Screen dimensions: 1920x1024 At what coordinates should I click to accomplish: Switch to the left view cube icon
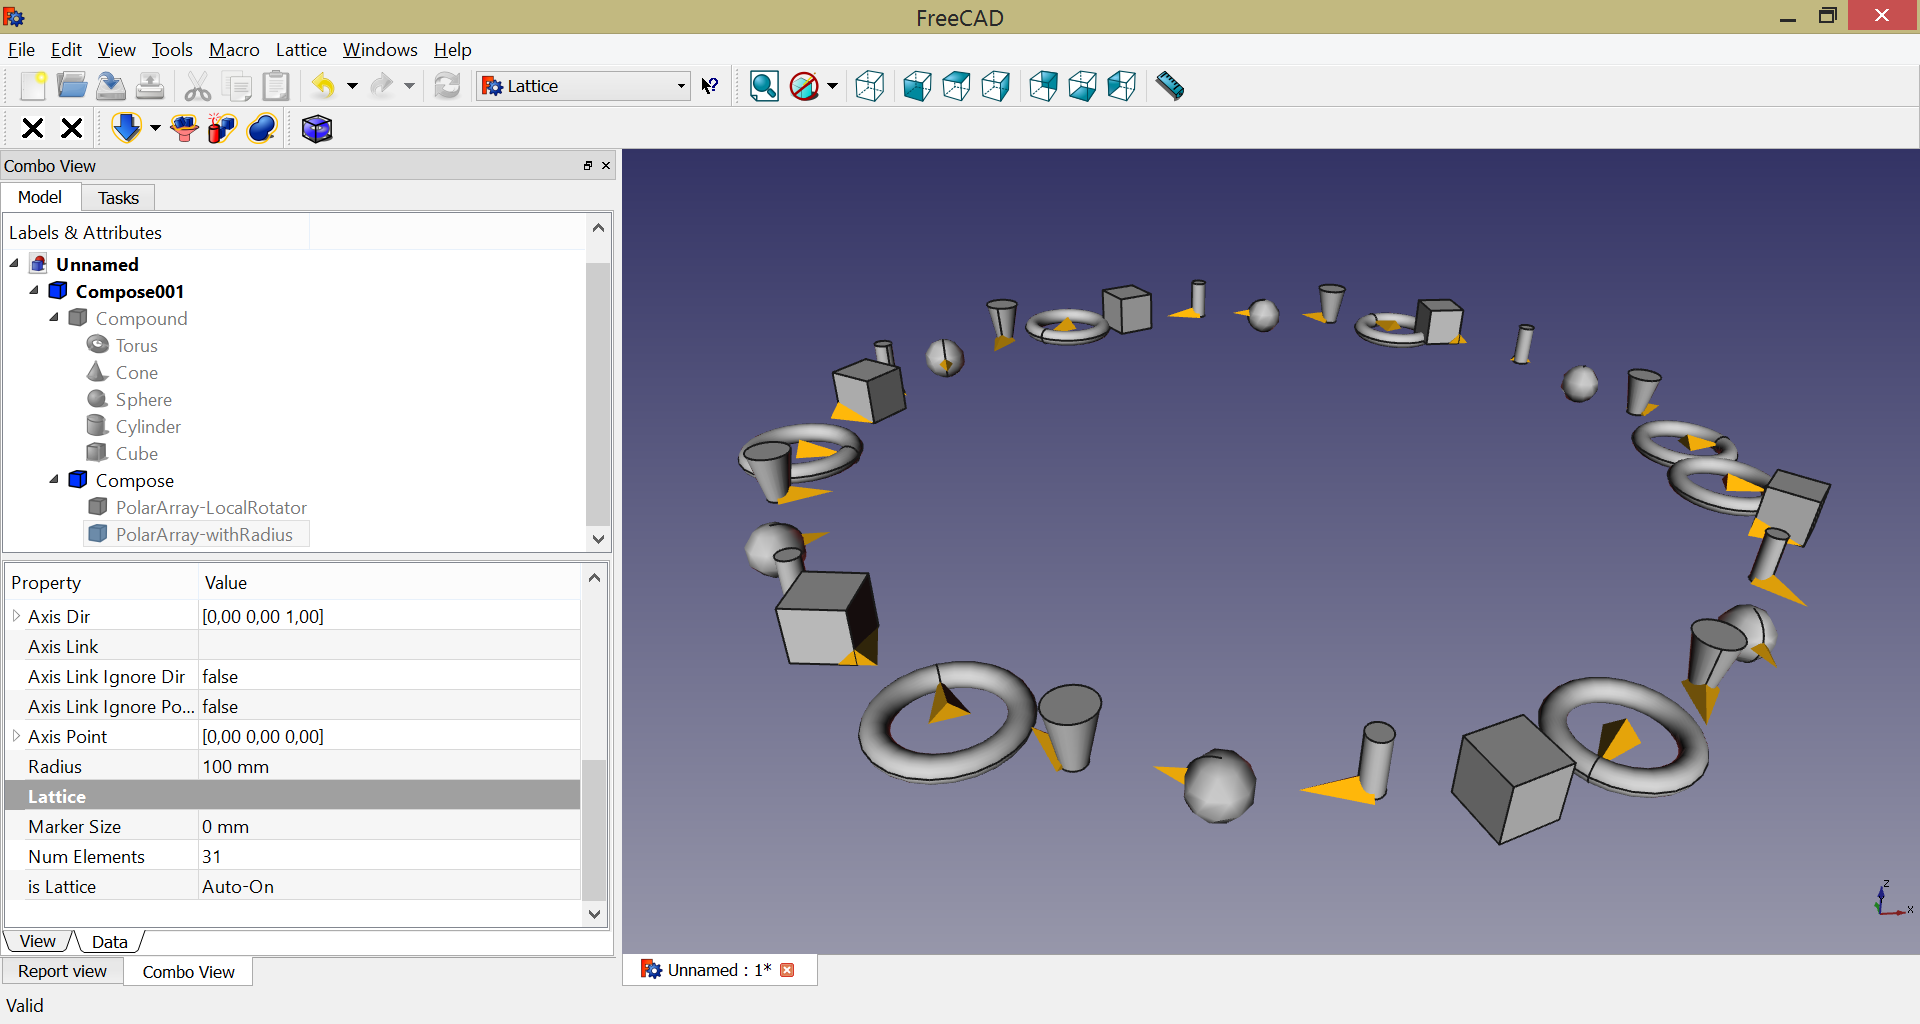pos(1121,87)
